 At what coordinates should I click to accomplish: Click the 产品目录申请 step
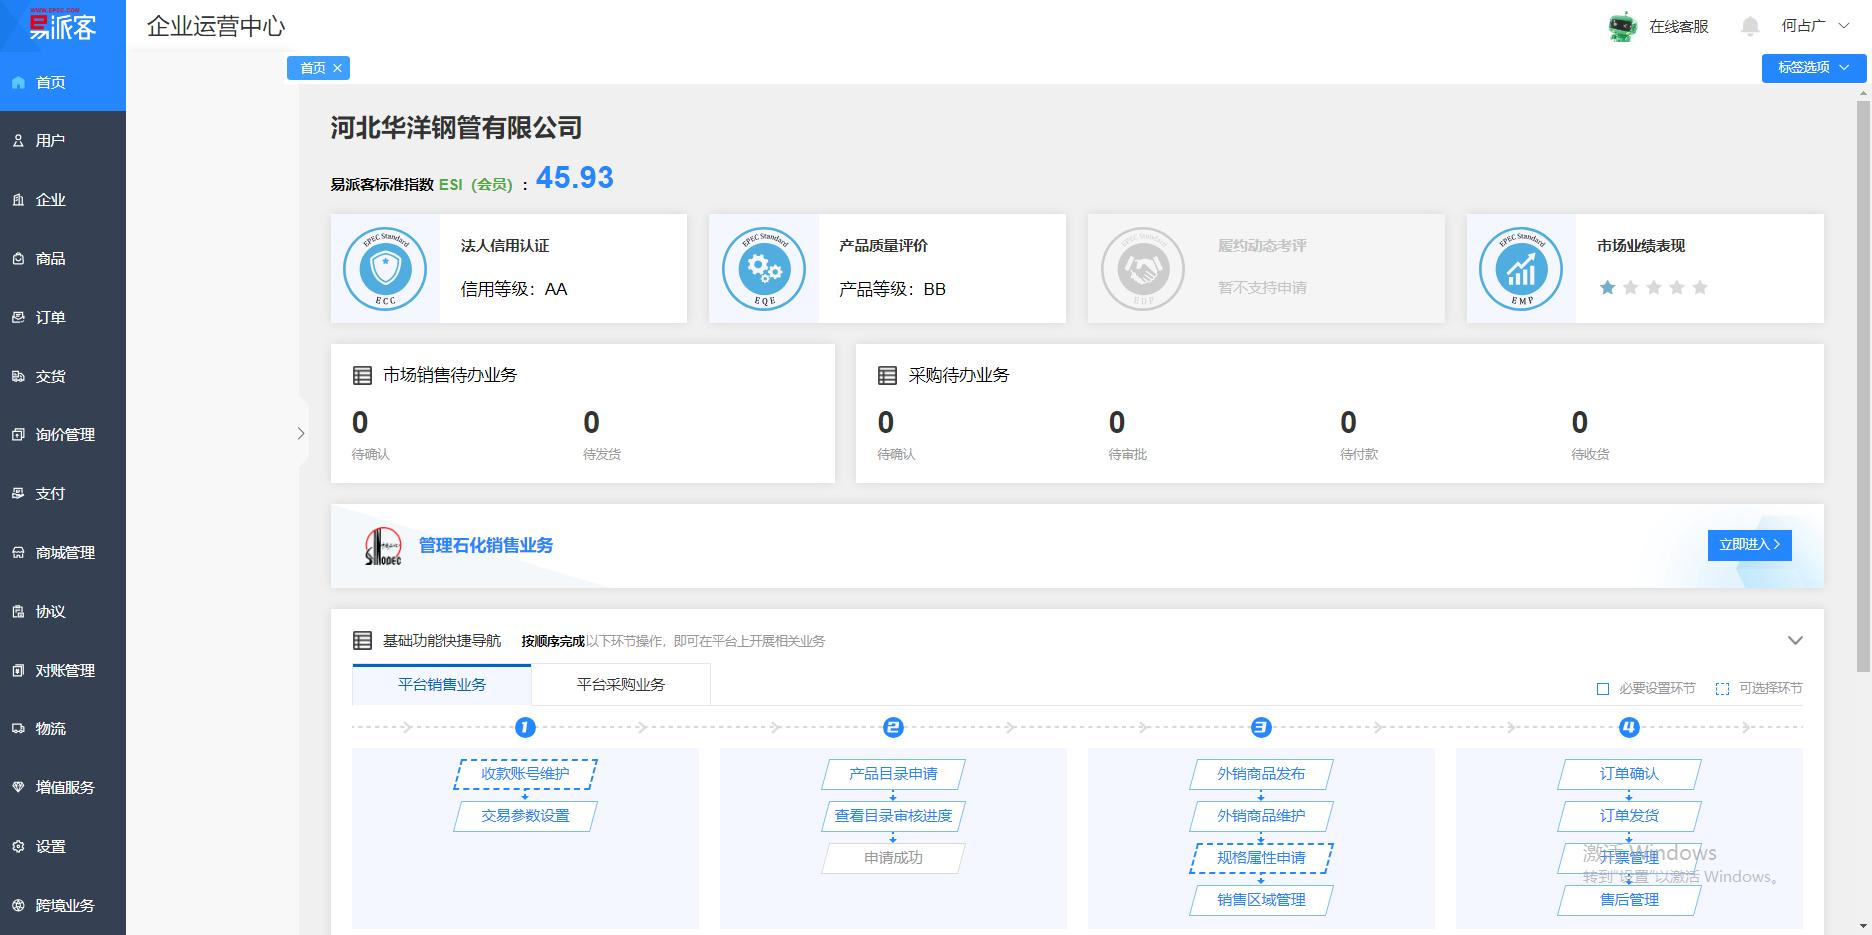pos(893,774)
